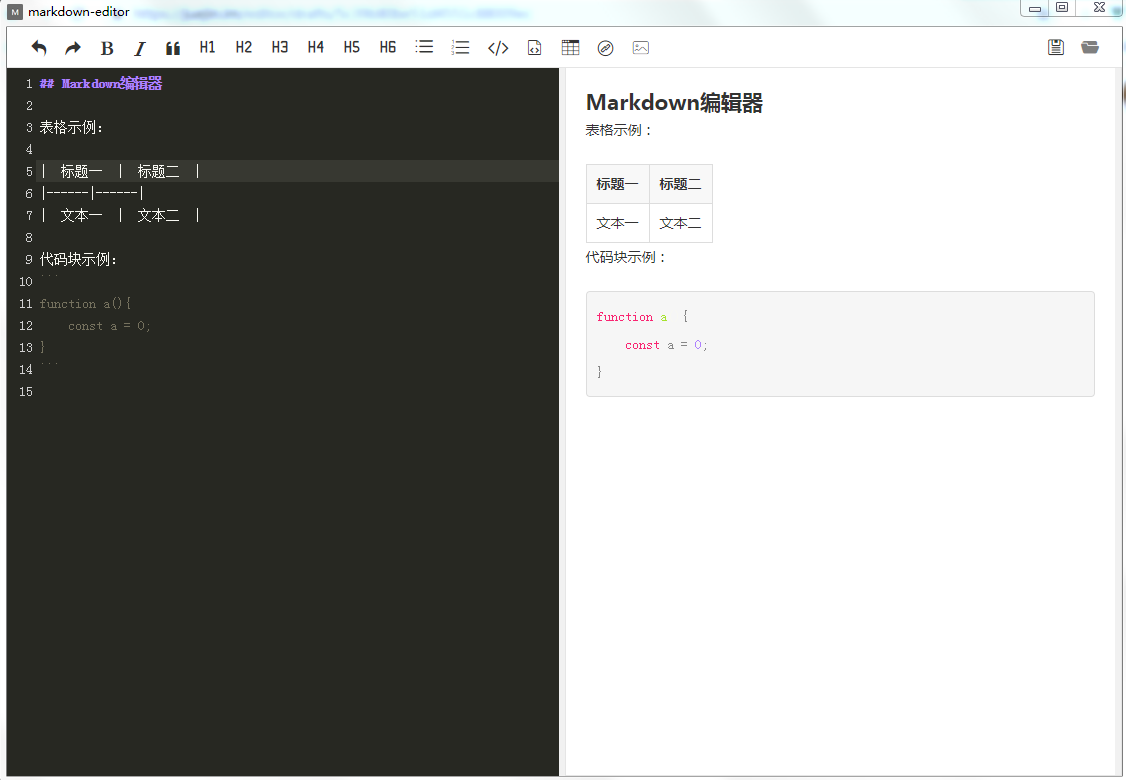Image resolution: width=1126 pixels, height=780 pixels.
Task: Click editor line '表格示例:'
Action: click(71, 127)
